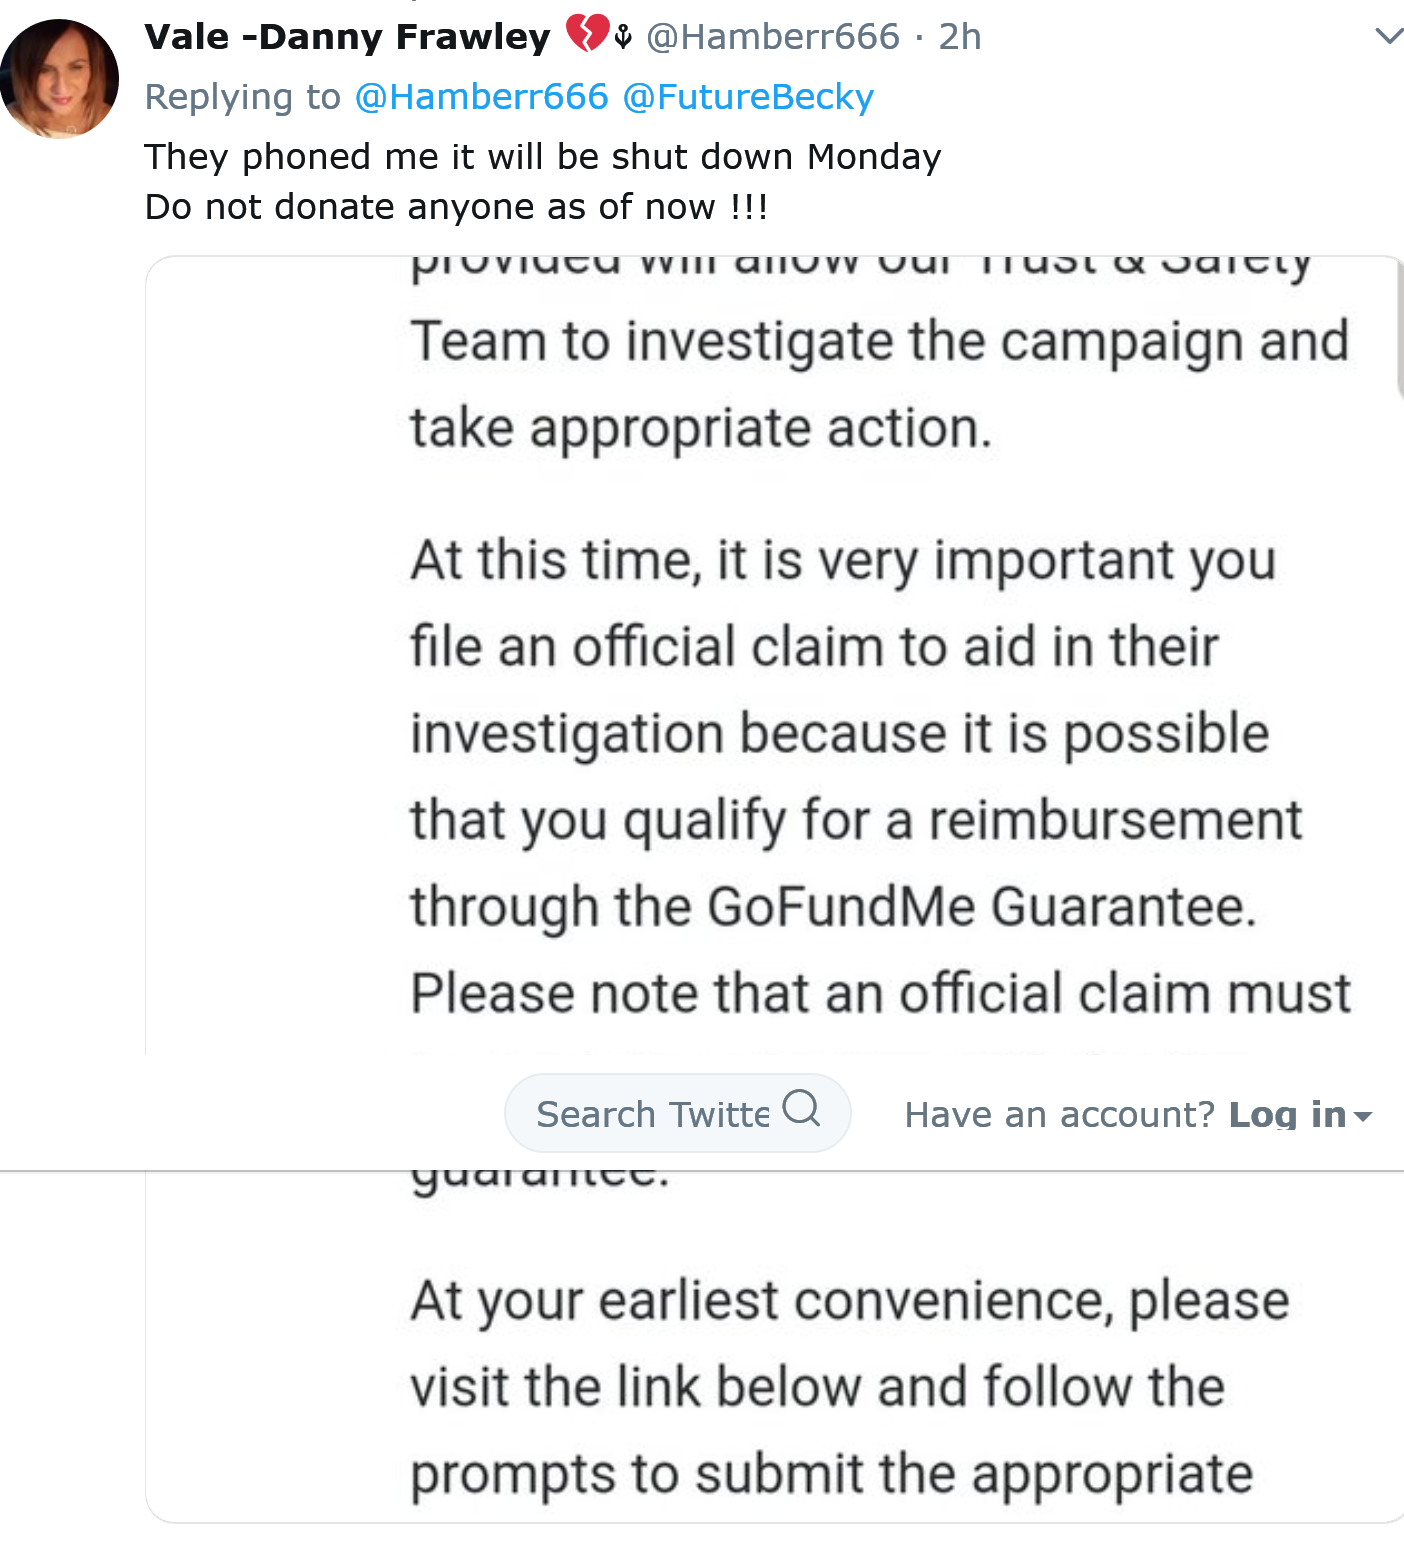This screenshot has height=1542, width=1404.
Task: Click gray @Hamberr666 handle beside display name
Action: (x=773, y=37)
